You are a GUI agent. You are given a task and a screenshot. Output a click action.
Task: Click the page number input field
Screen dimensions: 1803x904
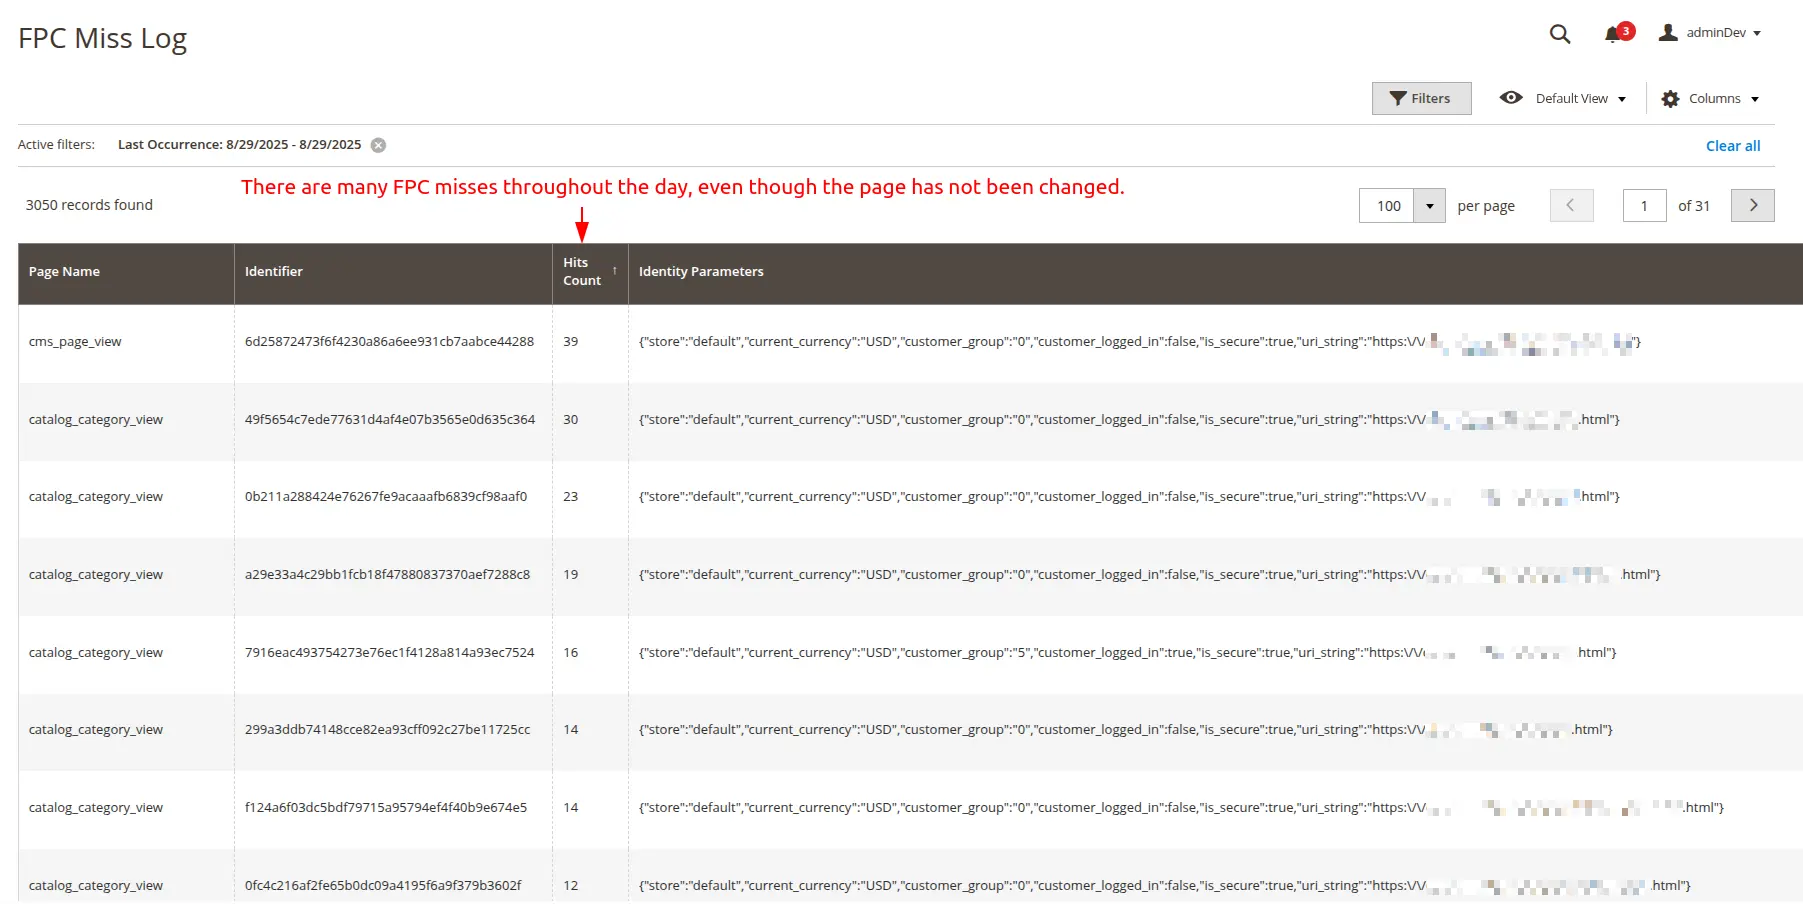[1644, 205]
